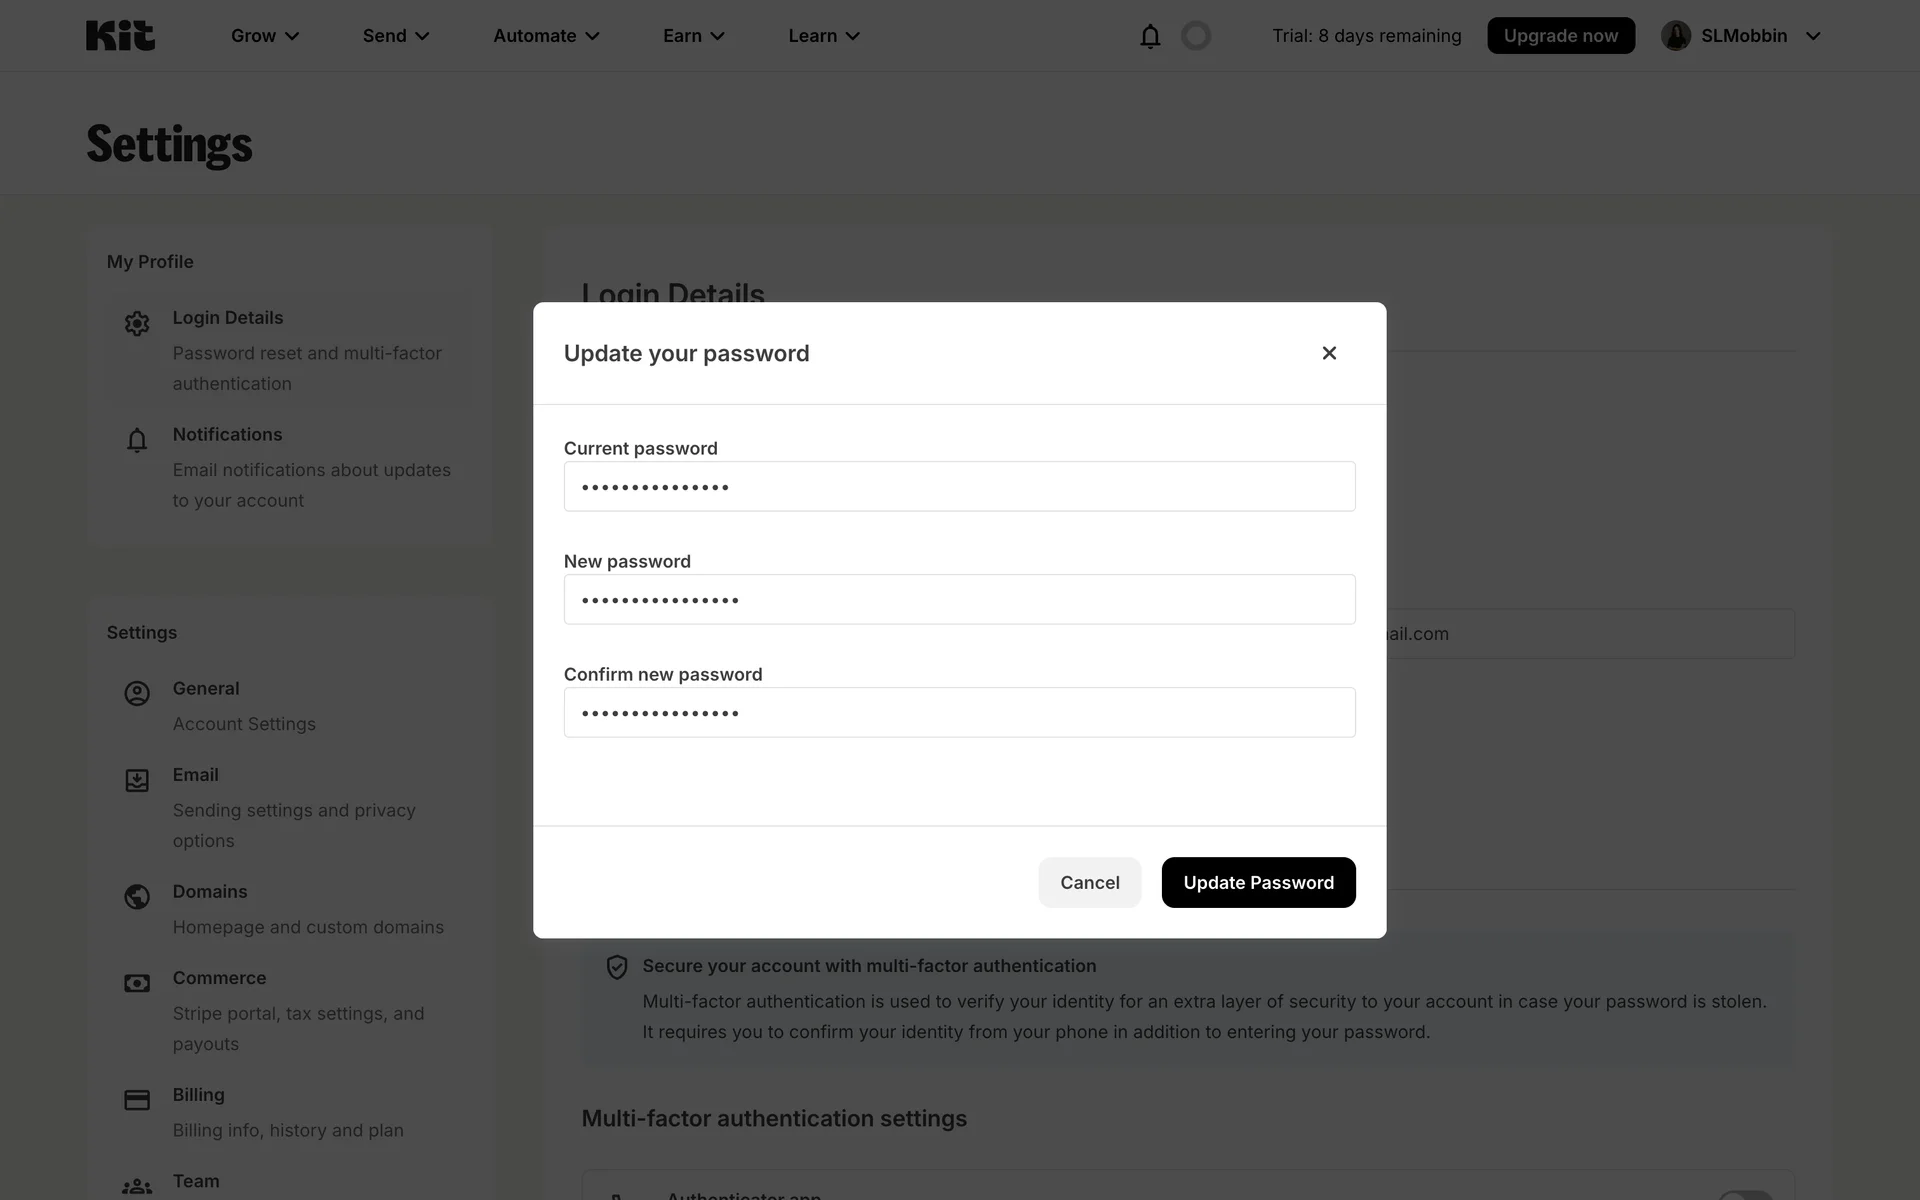
Task: Click the Domains globe icon
Action: click(137, 897)
